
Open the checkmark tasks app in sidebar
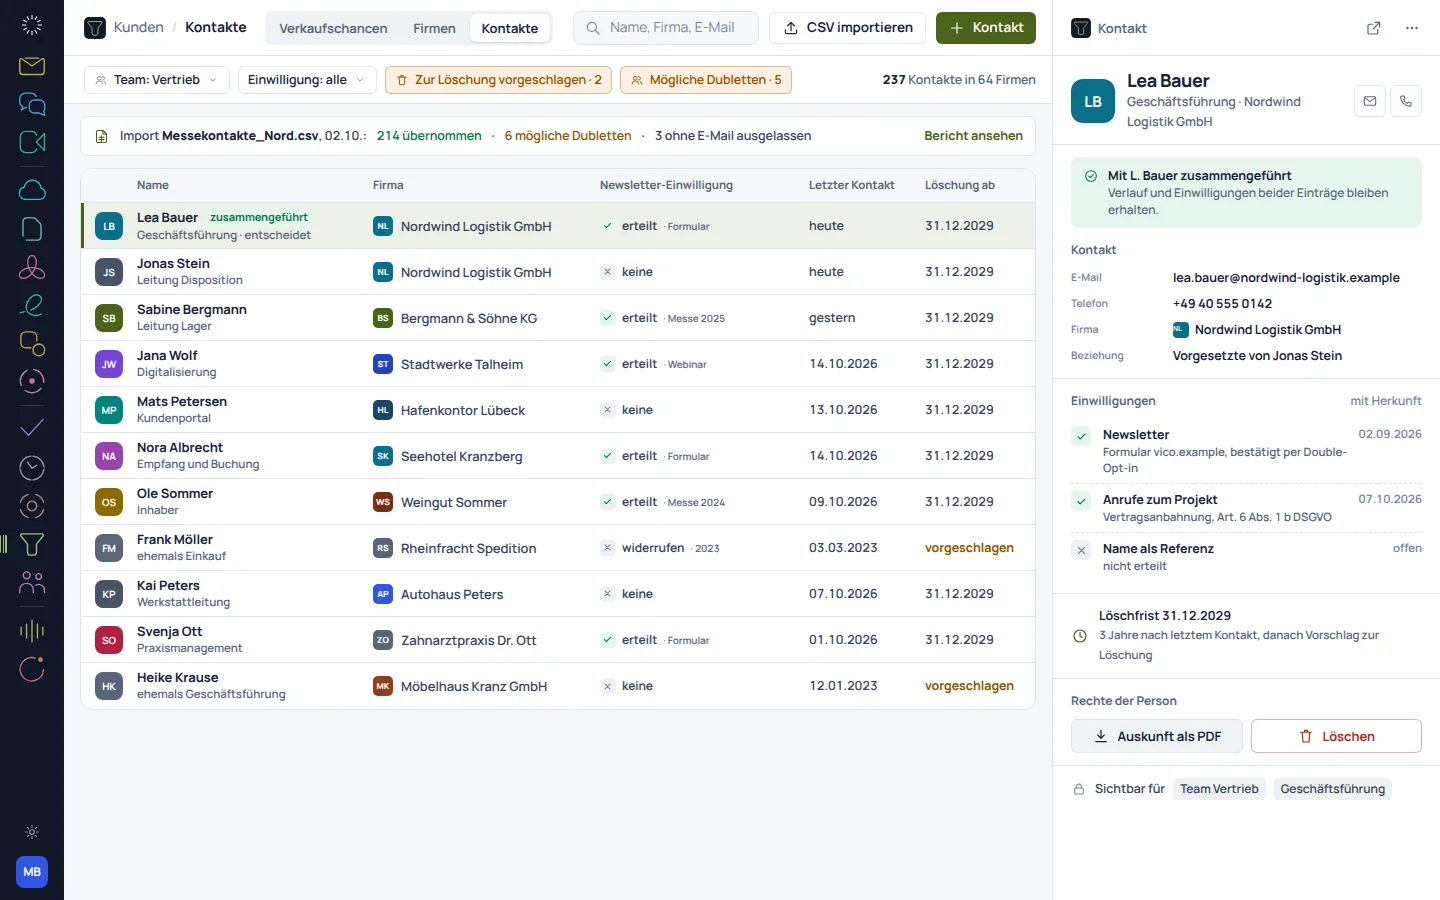[32, 428]
